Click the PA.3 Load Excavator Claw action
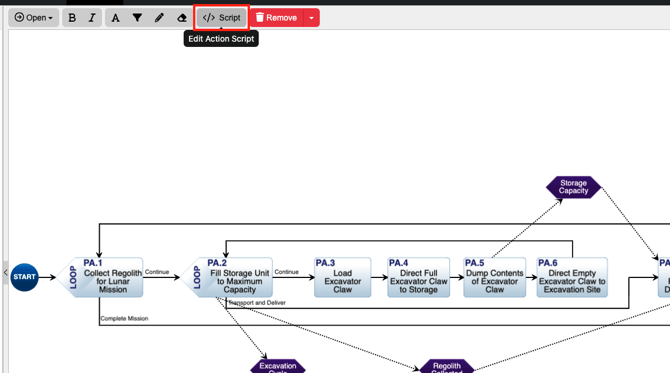Image resolution: width=670 pixels, height=373 pixels. pyautogui.click(x=342, y=277)
